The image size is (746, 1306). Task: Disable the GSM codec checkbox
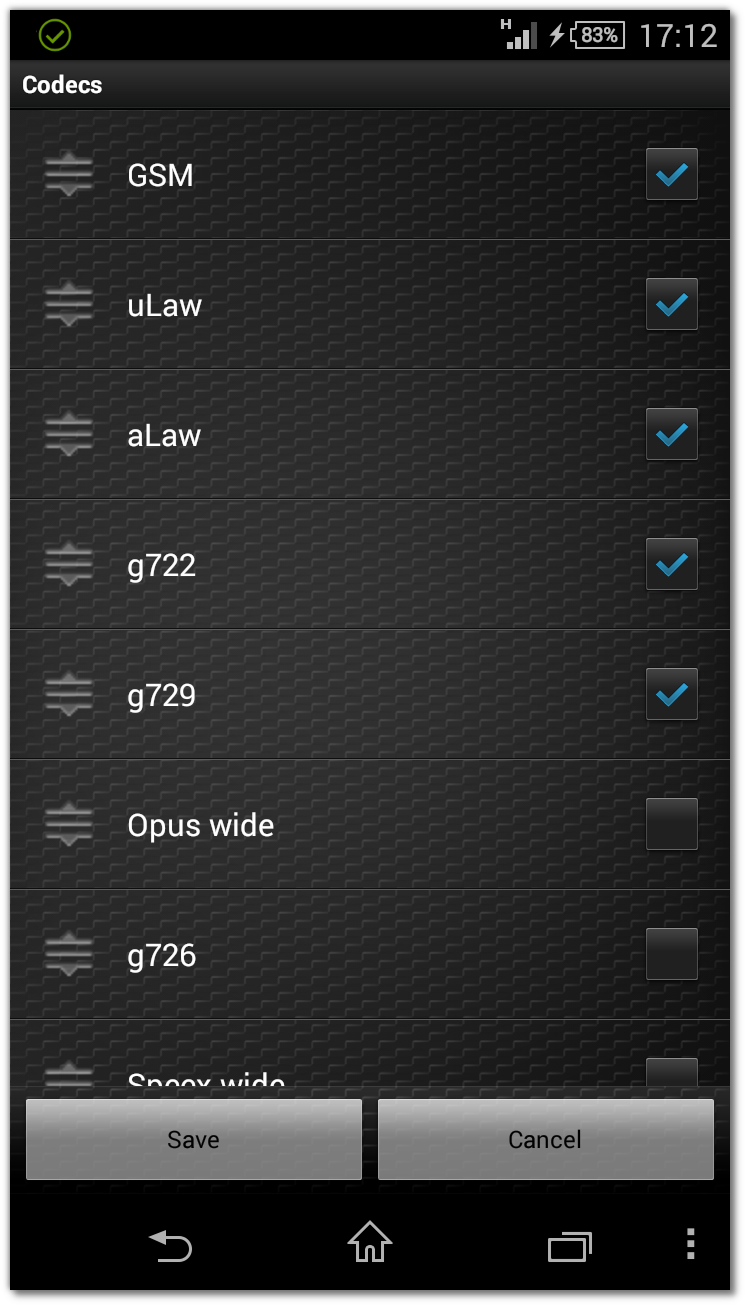671,175
